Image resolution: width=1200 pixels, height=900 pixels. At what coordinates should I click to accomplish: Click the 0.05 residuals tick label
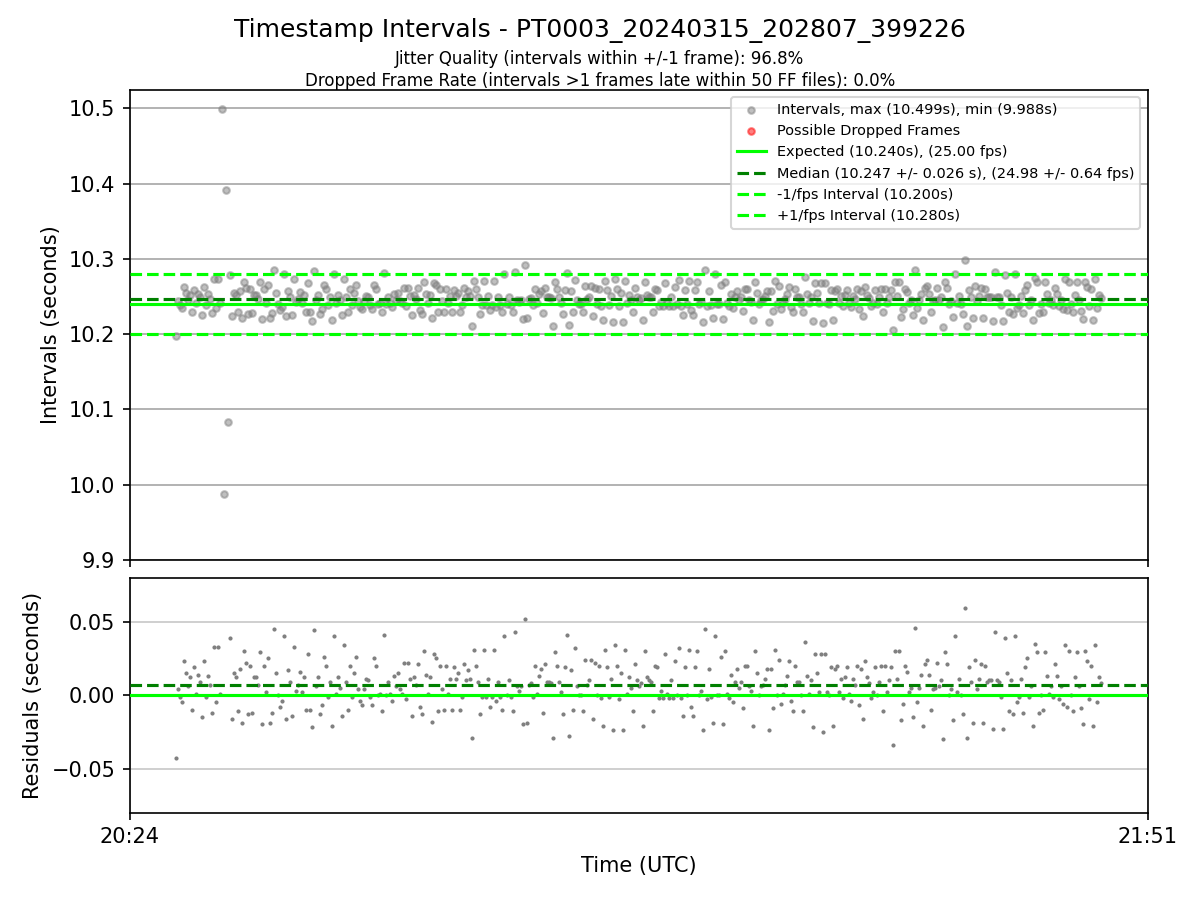(x=92, y=622)
